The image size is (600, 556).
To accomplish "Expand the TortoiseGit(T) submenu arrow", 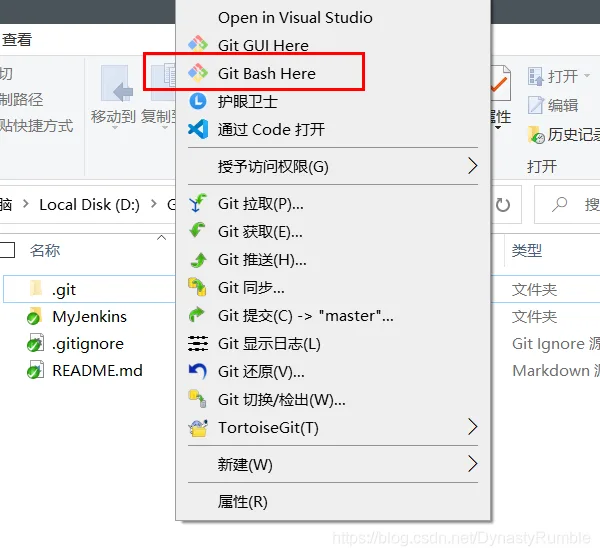I will 473,427.
